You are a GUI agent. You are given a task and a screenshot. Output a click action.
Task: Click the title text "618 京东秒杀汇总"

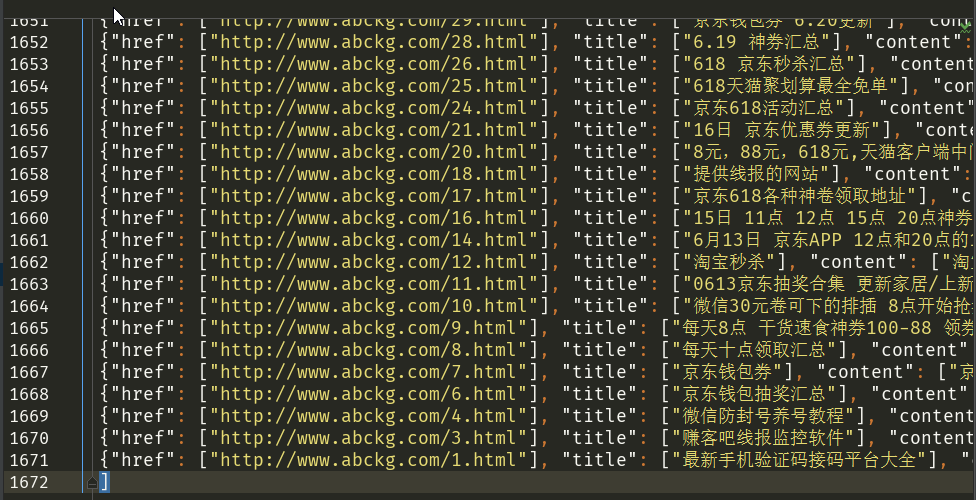(771, 64)
